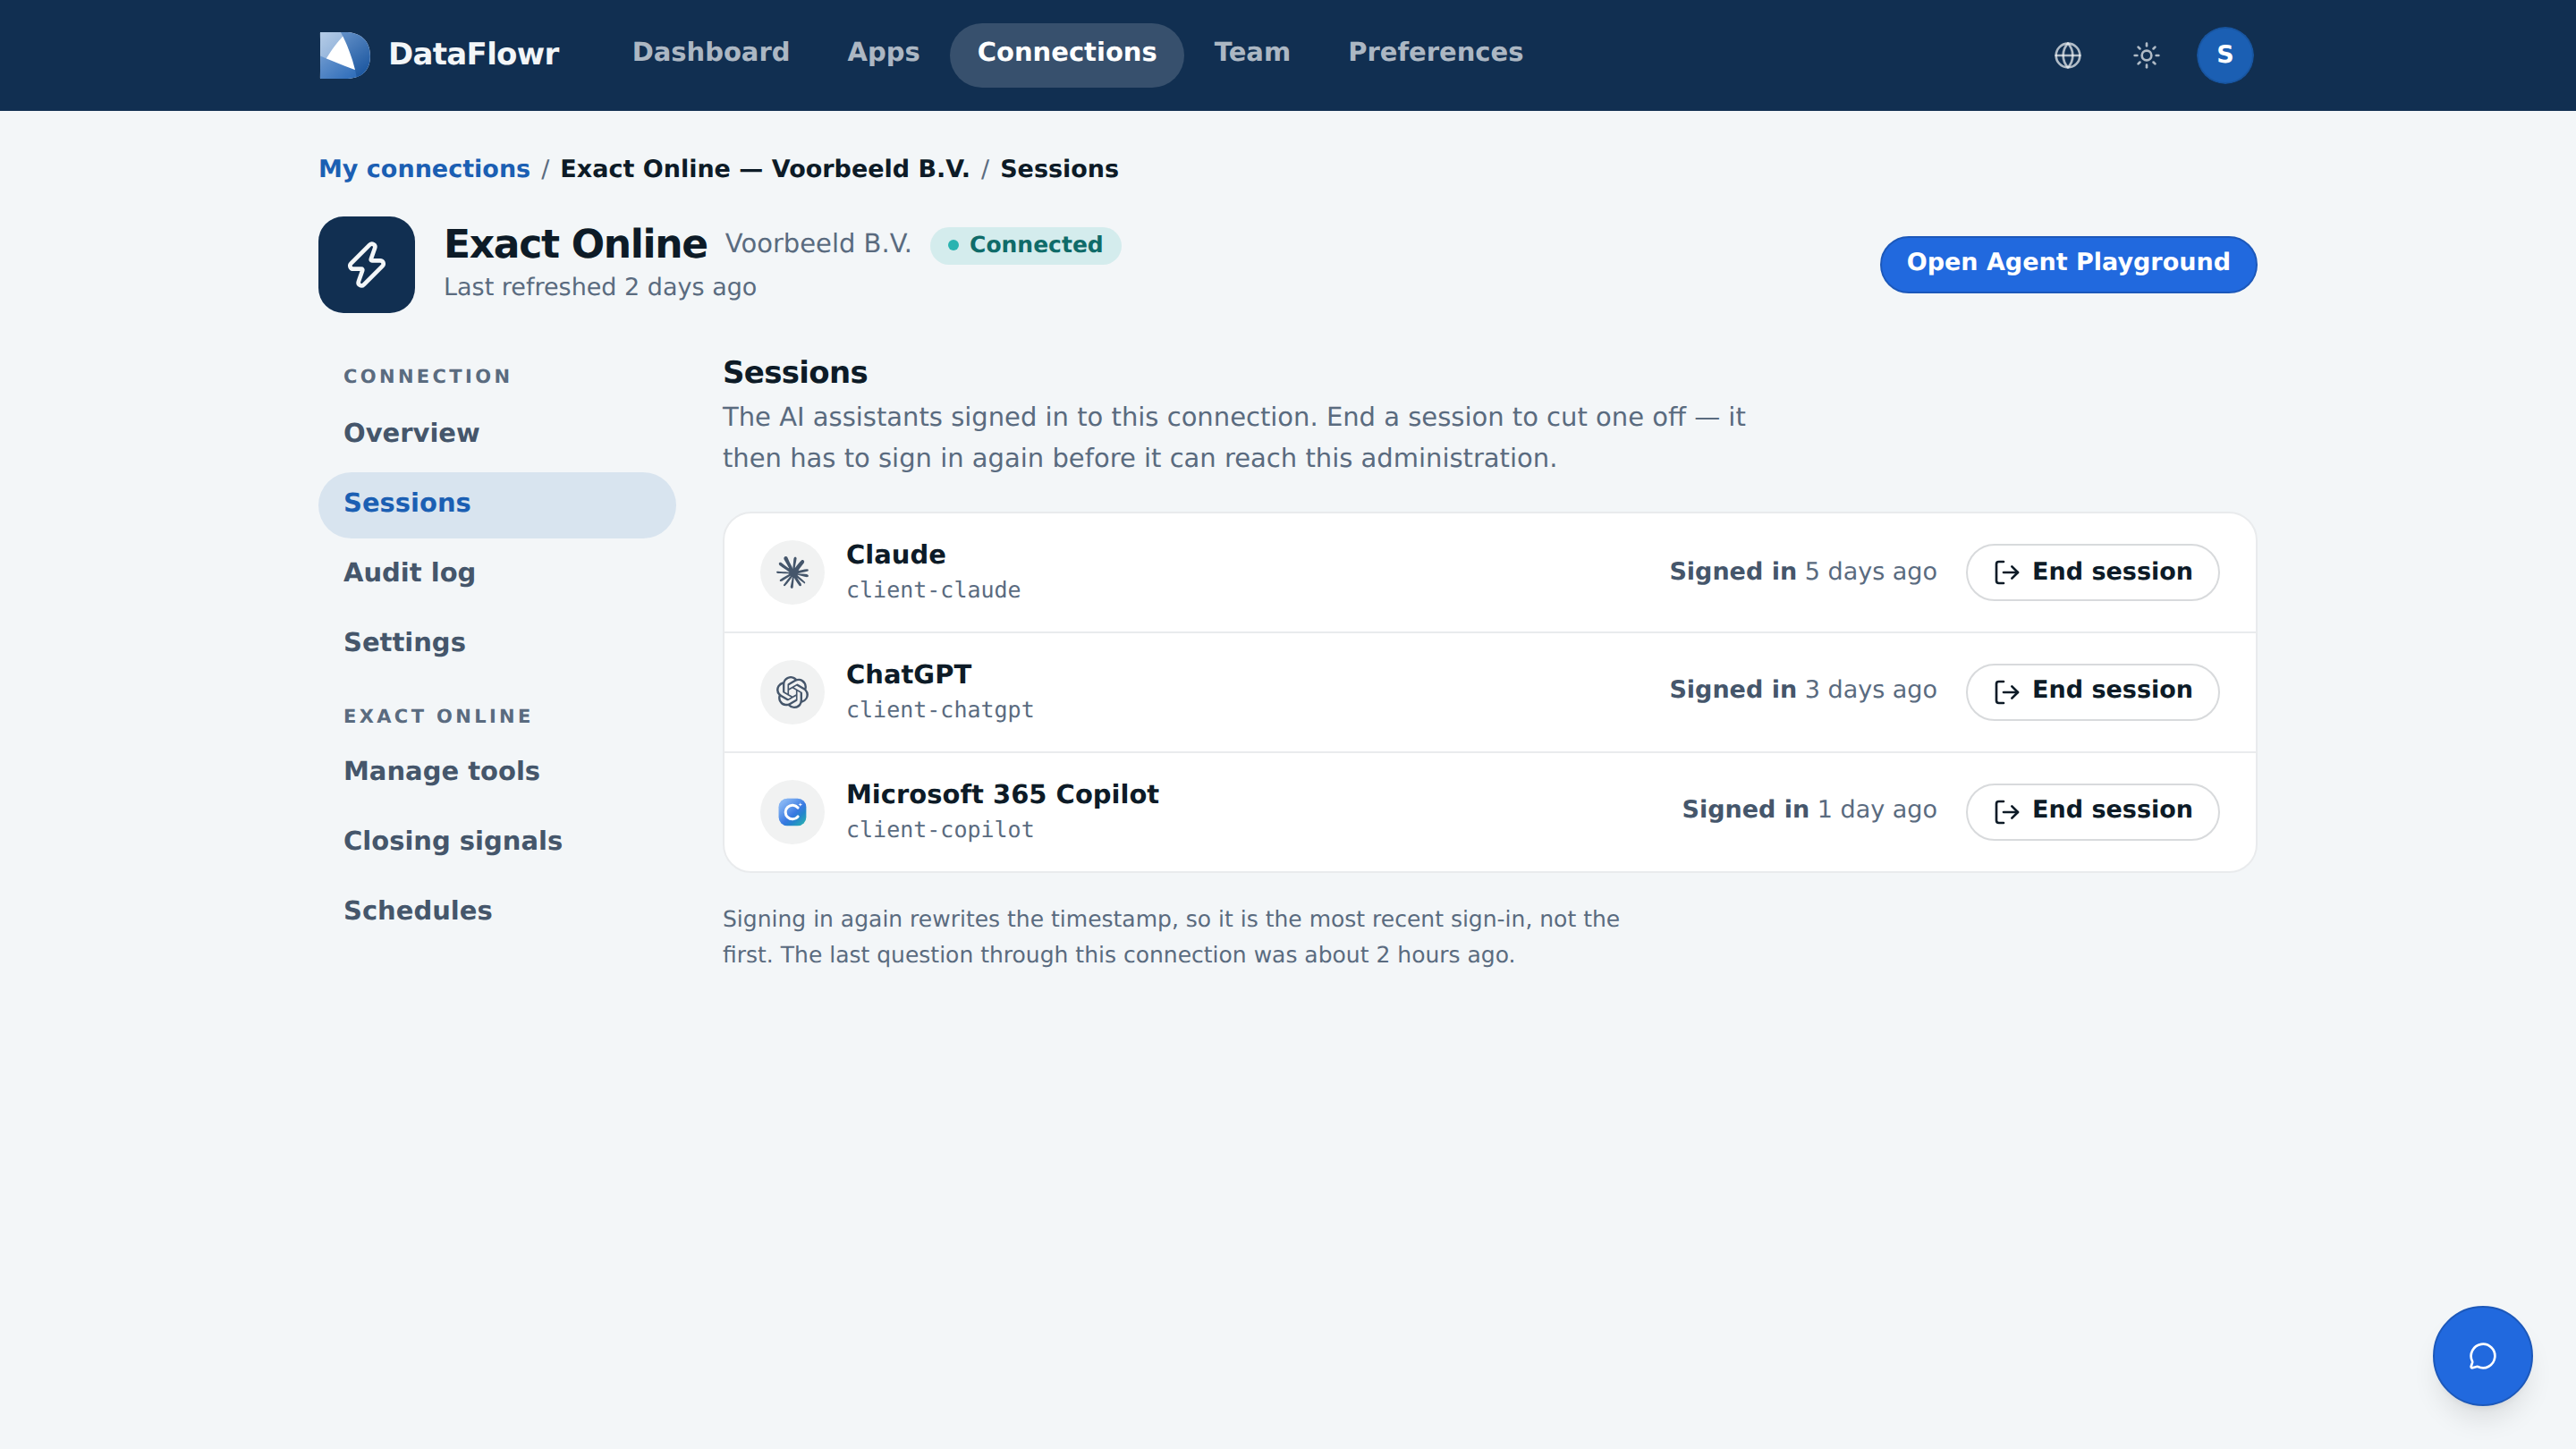Open the Audit log page
Screen dimensions: 2576x1449
coord(497,573)
